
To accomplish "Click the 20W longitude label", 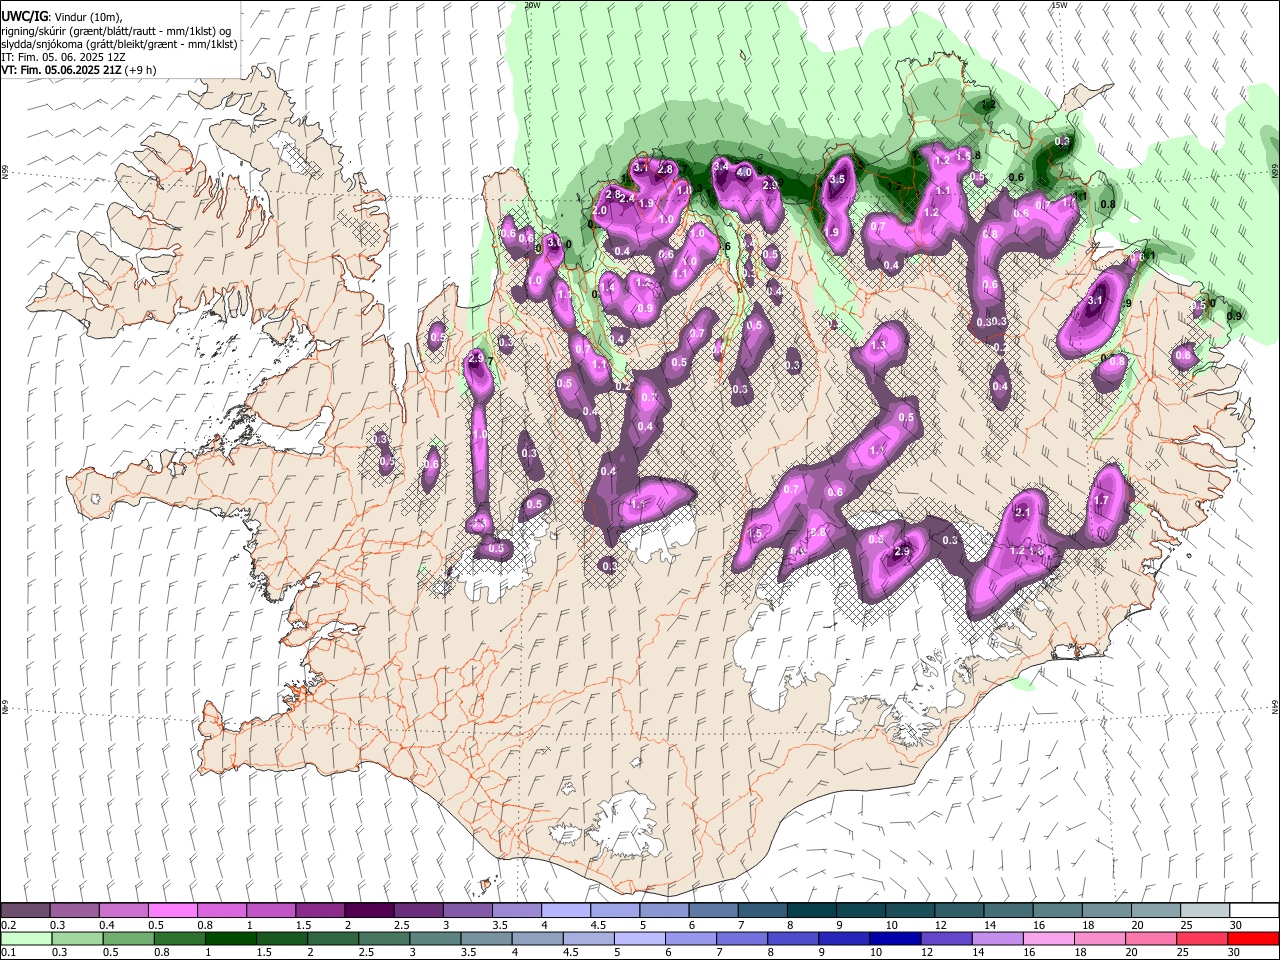I will tap(532, 5).
